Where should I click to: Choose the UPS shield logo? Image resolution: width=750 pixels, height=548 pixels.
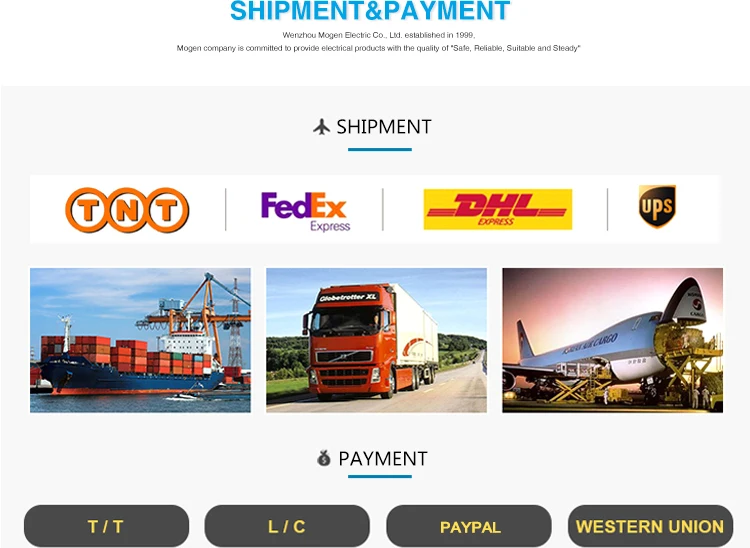(657, 206)
